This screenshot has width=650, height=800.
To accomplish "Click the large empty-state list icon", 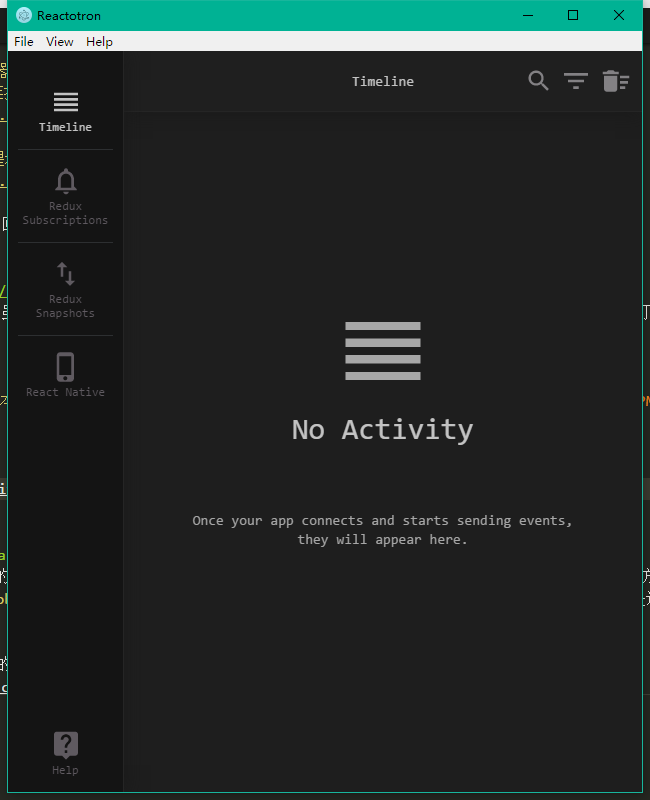I will click(383, 351).
